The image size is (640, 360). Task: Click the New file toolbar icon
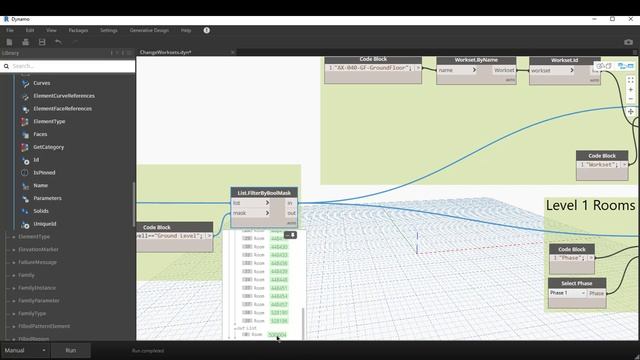pyautogui.click(x=9, y=42)
